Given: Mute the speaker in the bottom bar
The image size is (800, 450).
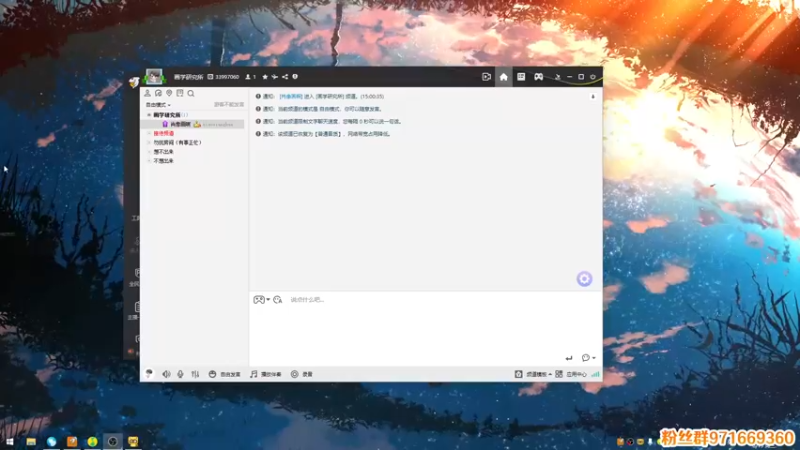Looking at the screenshot, I should 166,374.
